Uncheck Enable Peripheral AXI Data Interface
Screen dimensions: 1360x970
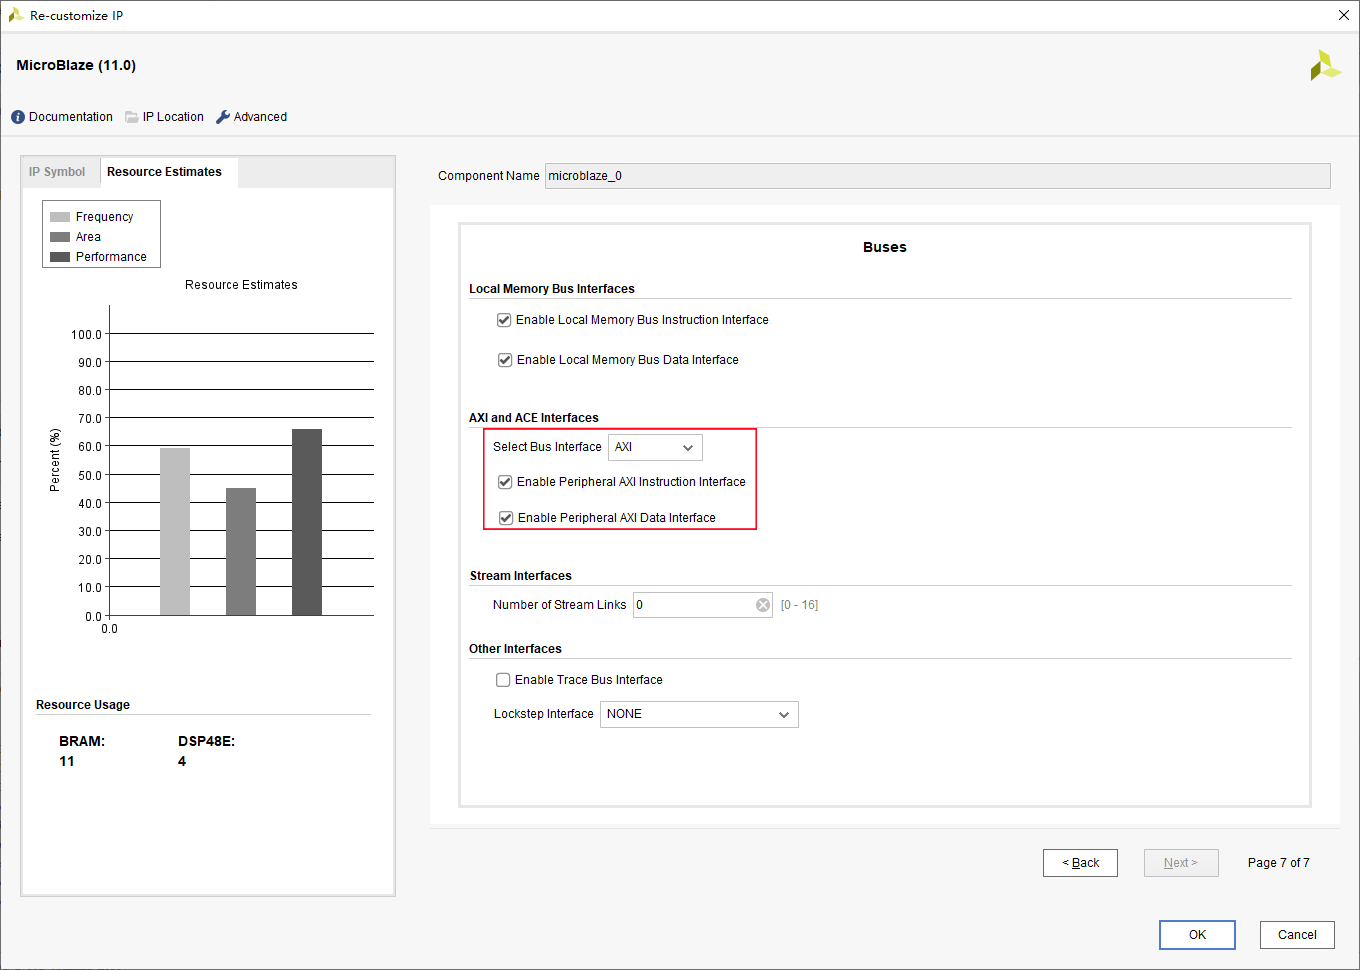[x=506, y=518]
